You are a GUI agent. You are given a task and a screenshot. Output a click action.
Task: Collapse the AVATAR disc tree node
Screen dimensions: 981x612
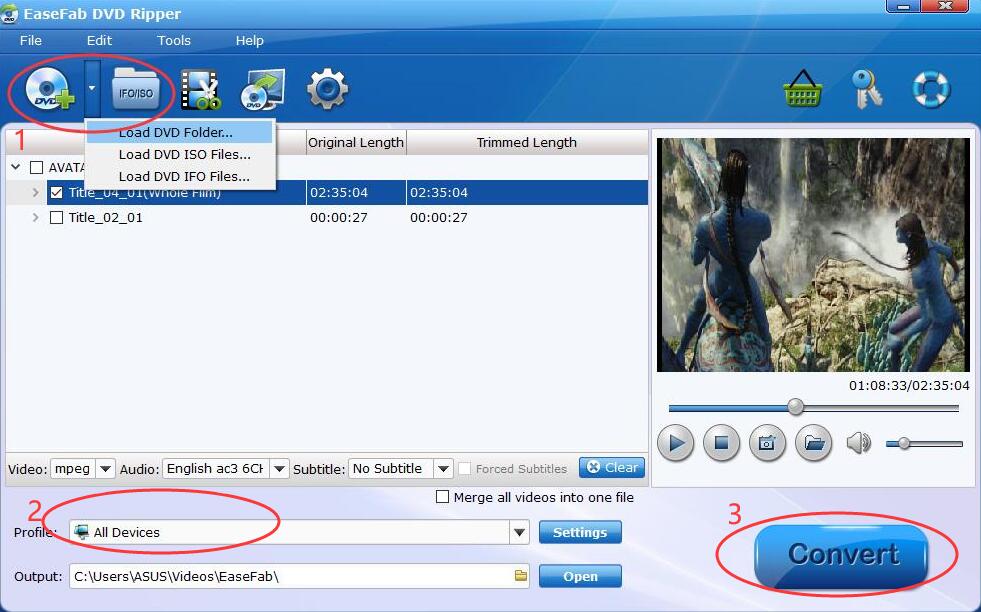pyautogui.click(x=16, y=167)
